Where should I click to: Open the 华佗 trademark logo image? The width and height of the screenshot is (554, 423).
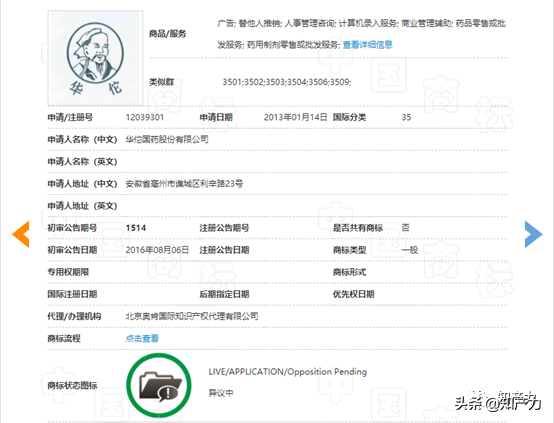[x=95, y=58]
